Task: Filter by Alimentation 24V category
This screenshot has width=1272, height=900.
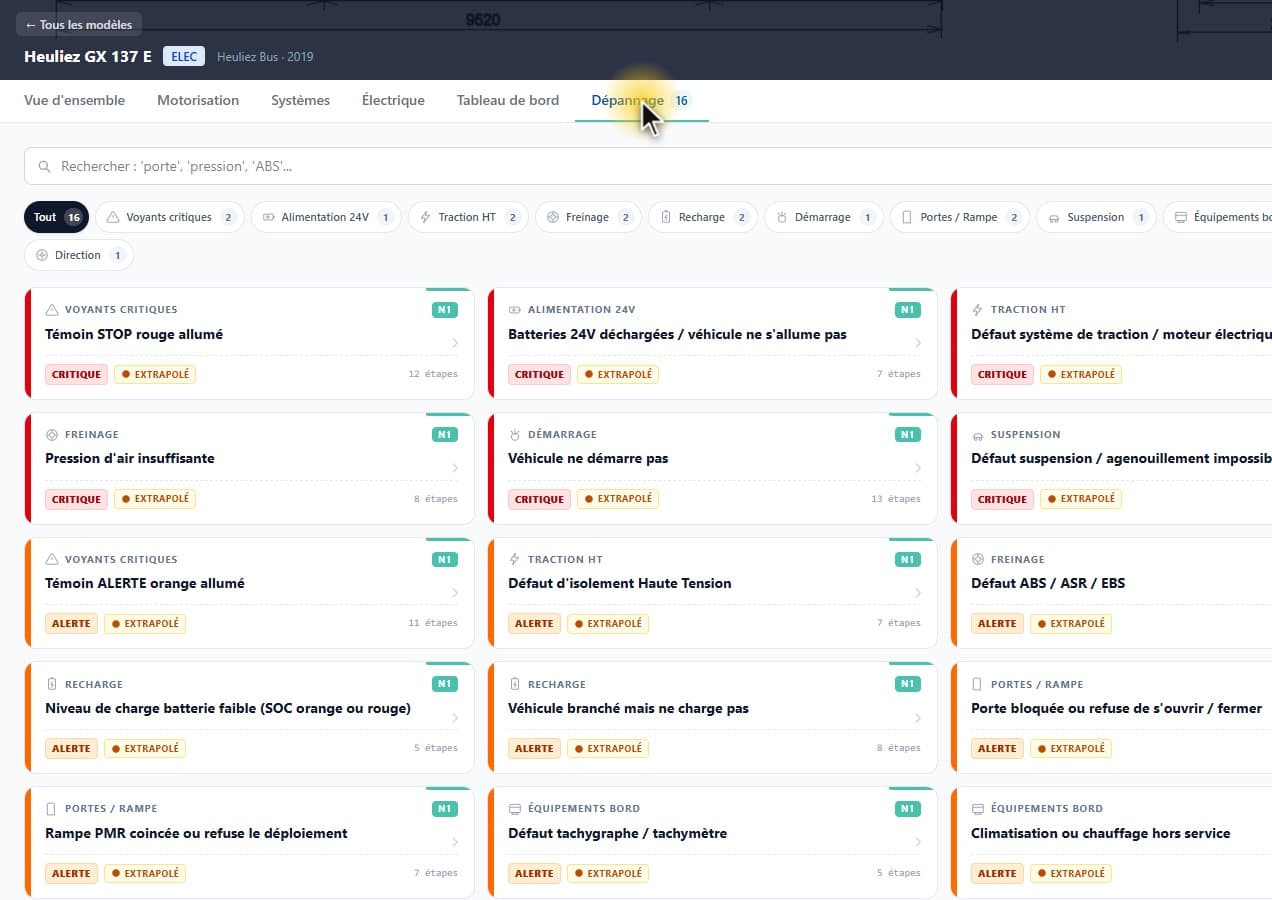Action: (x=325, y=217)
